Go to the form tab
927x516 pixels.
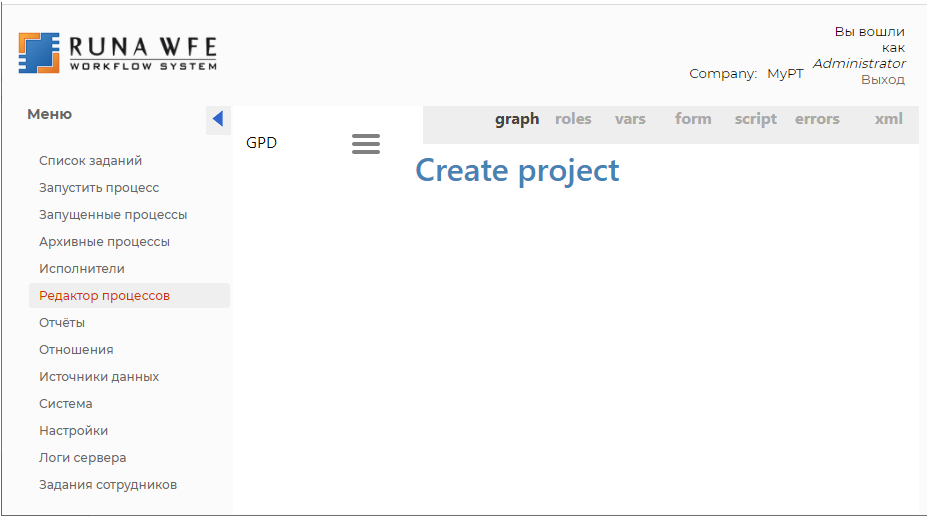click(693, 119)
